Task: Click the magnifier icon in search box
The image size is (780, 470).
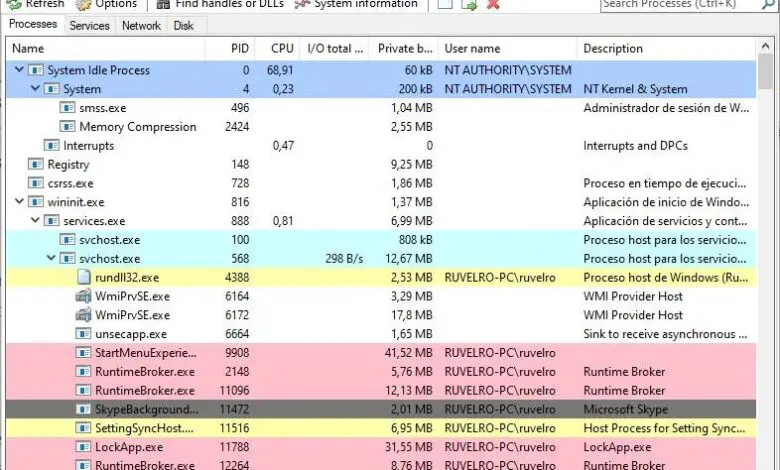Action: (x=768, y=4)
